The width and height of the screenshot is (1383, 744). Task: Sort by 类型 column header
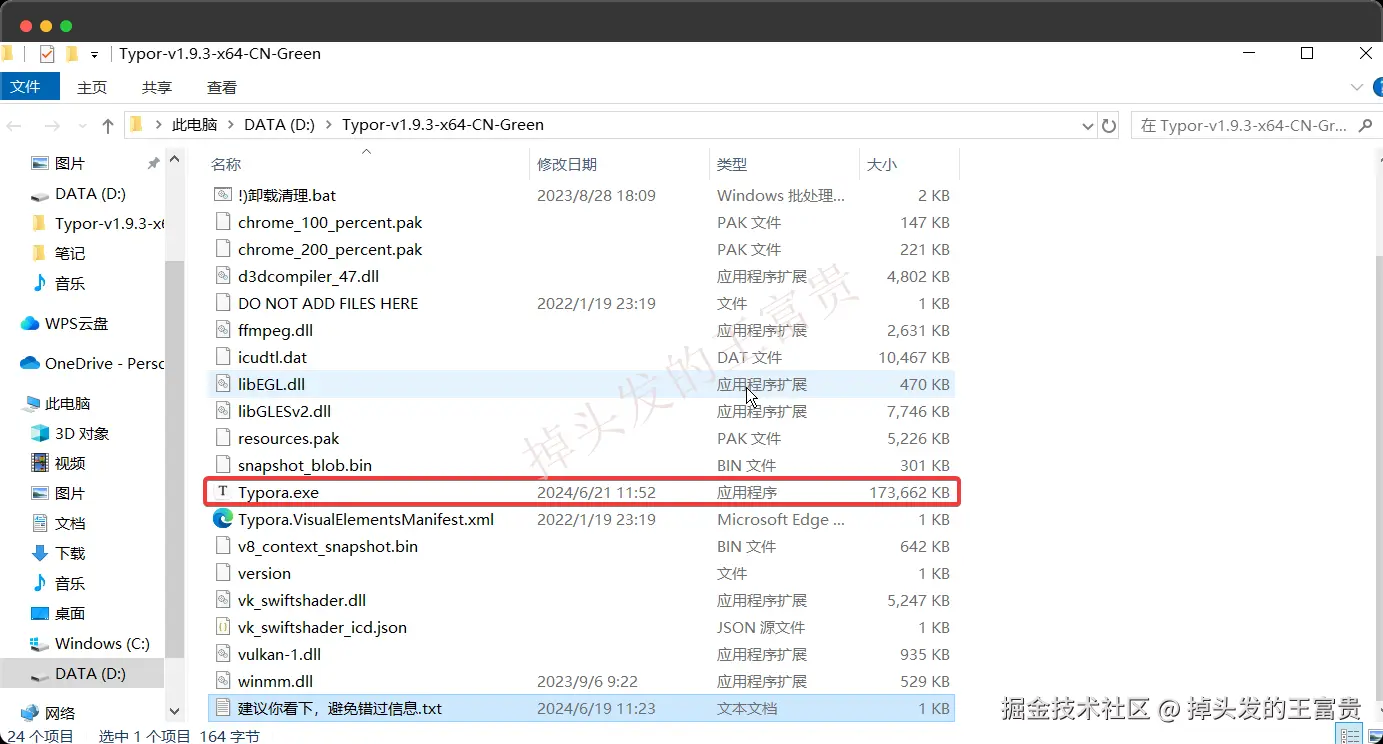point(732,164)
